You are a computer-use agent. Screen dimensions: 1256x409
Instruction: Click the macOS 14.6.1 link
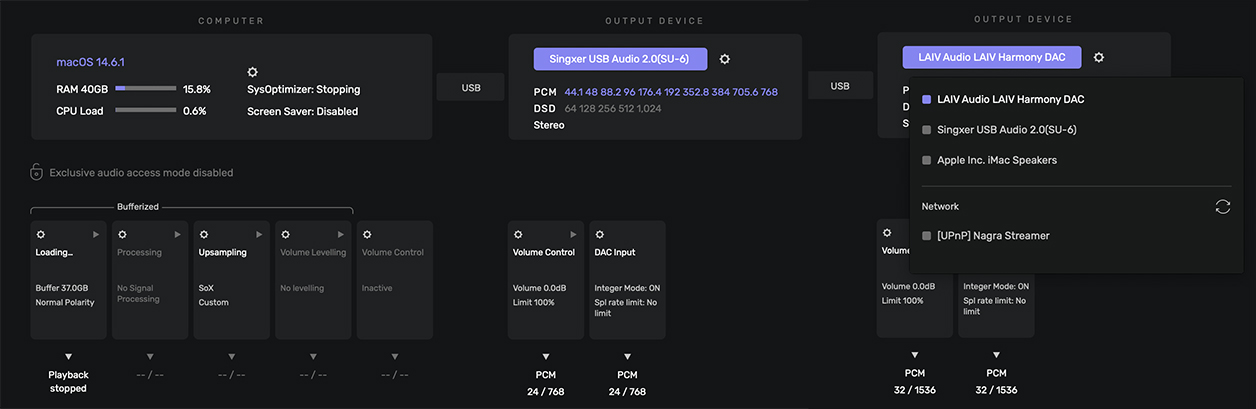(90, 62)
